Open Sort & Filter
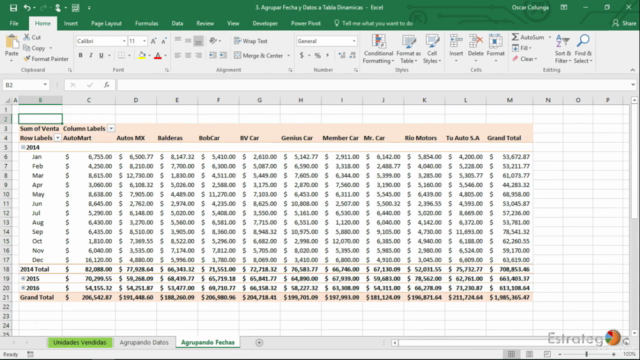Screen dimensions: 640x360 [x=562, y=49]
